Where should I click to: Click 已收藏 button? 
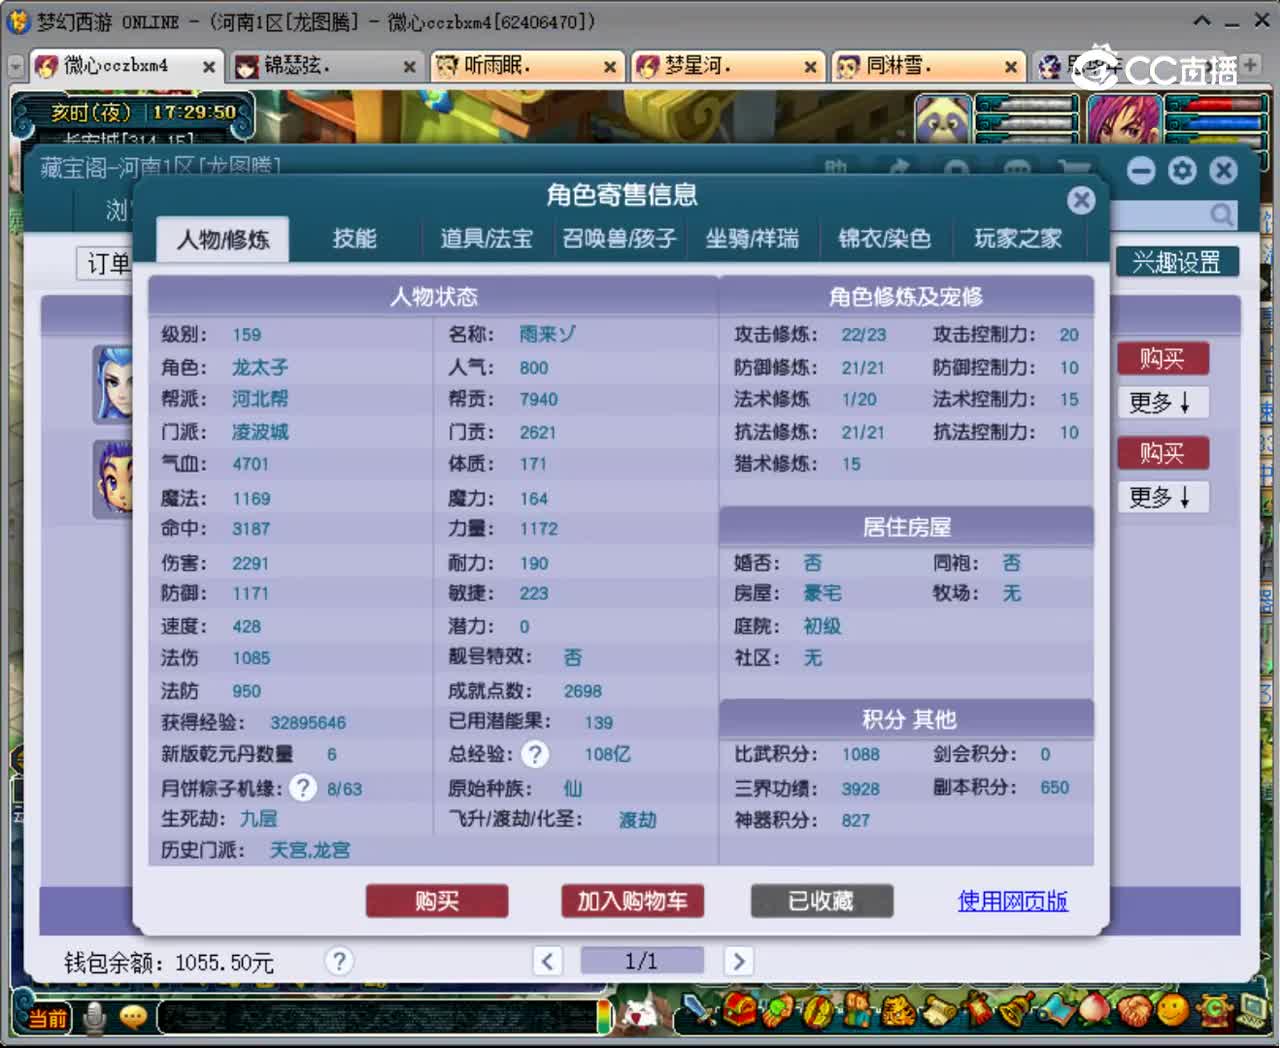point(822,901)
